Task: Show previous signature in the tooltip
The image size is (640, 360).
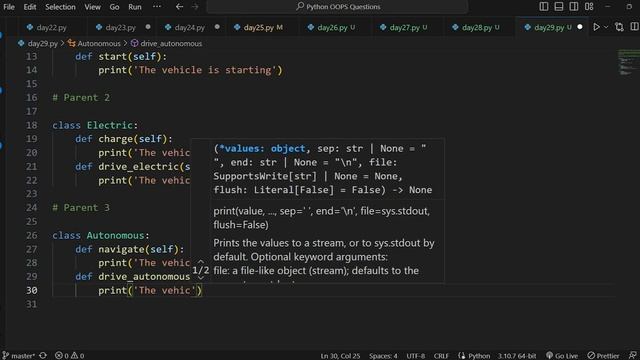Action: 201,261
